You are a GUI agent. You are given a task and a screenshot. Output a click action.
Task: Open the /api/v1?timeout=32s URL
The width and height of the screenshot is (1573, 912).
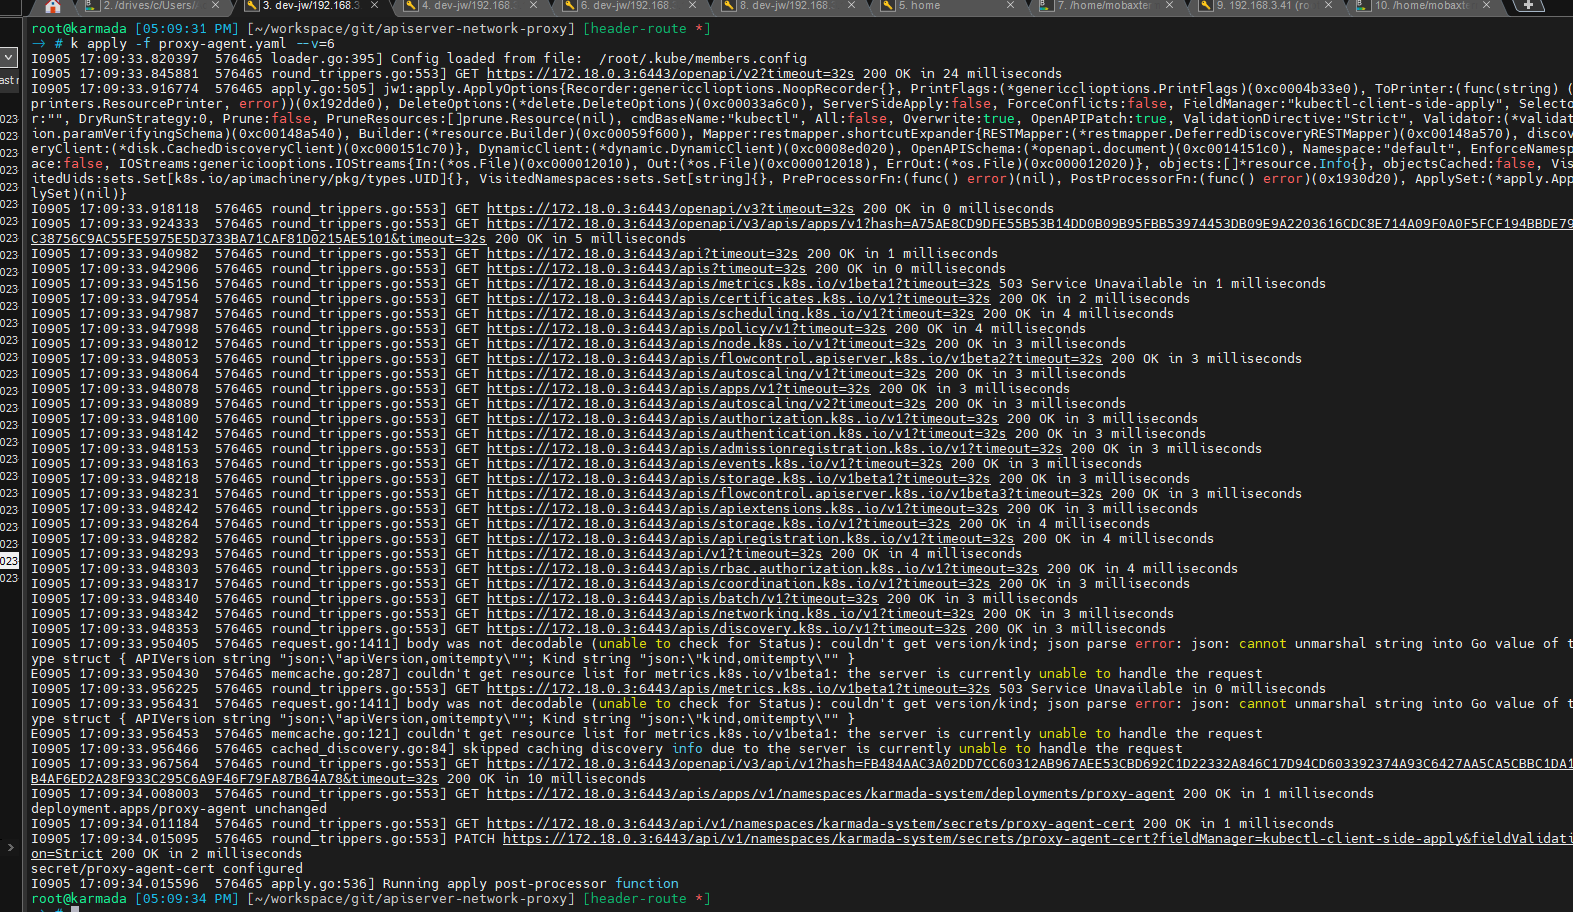[x=654, y=553]
